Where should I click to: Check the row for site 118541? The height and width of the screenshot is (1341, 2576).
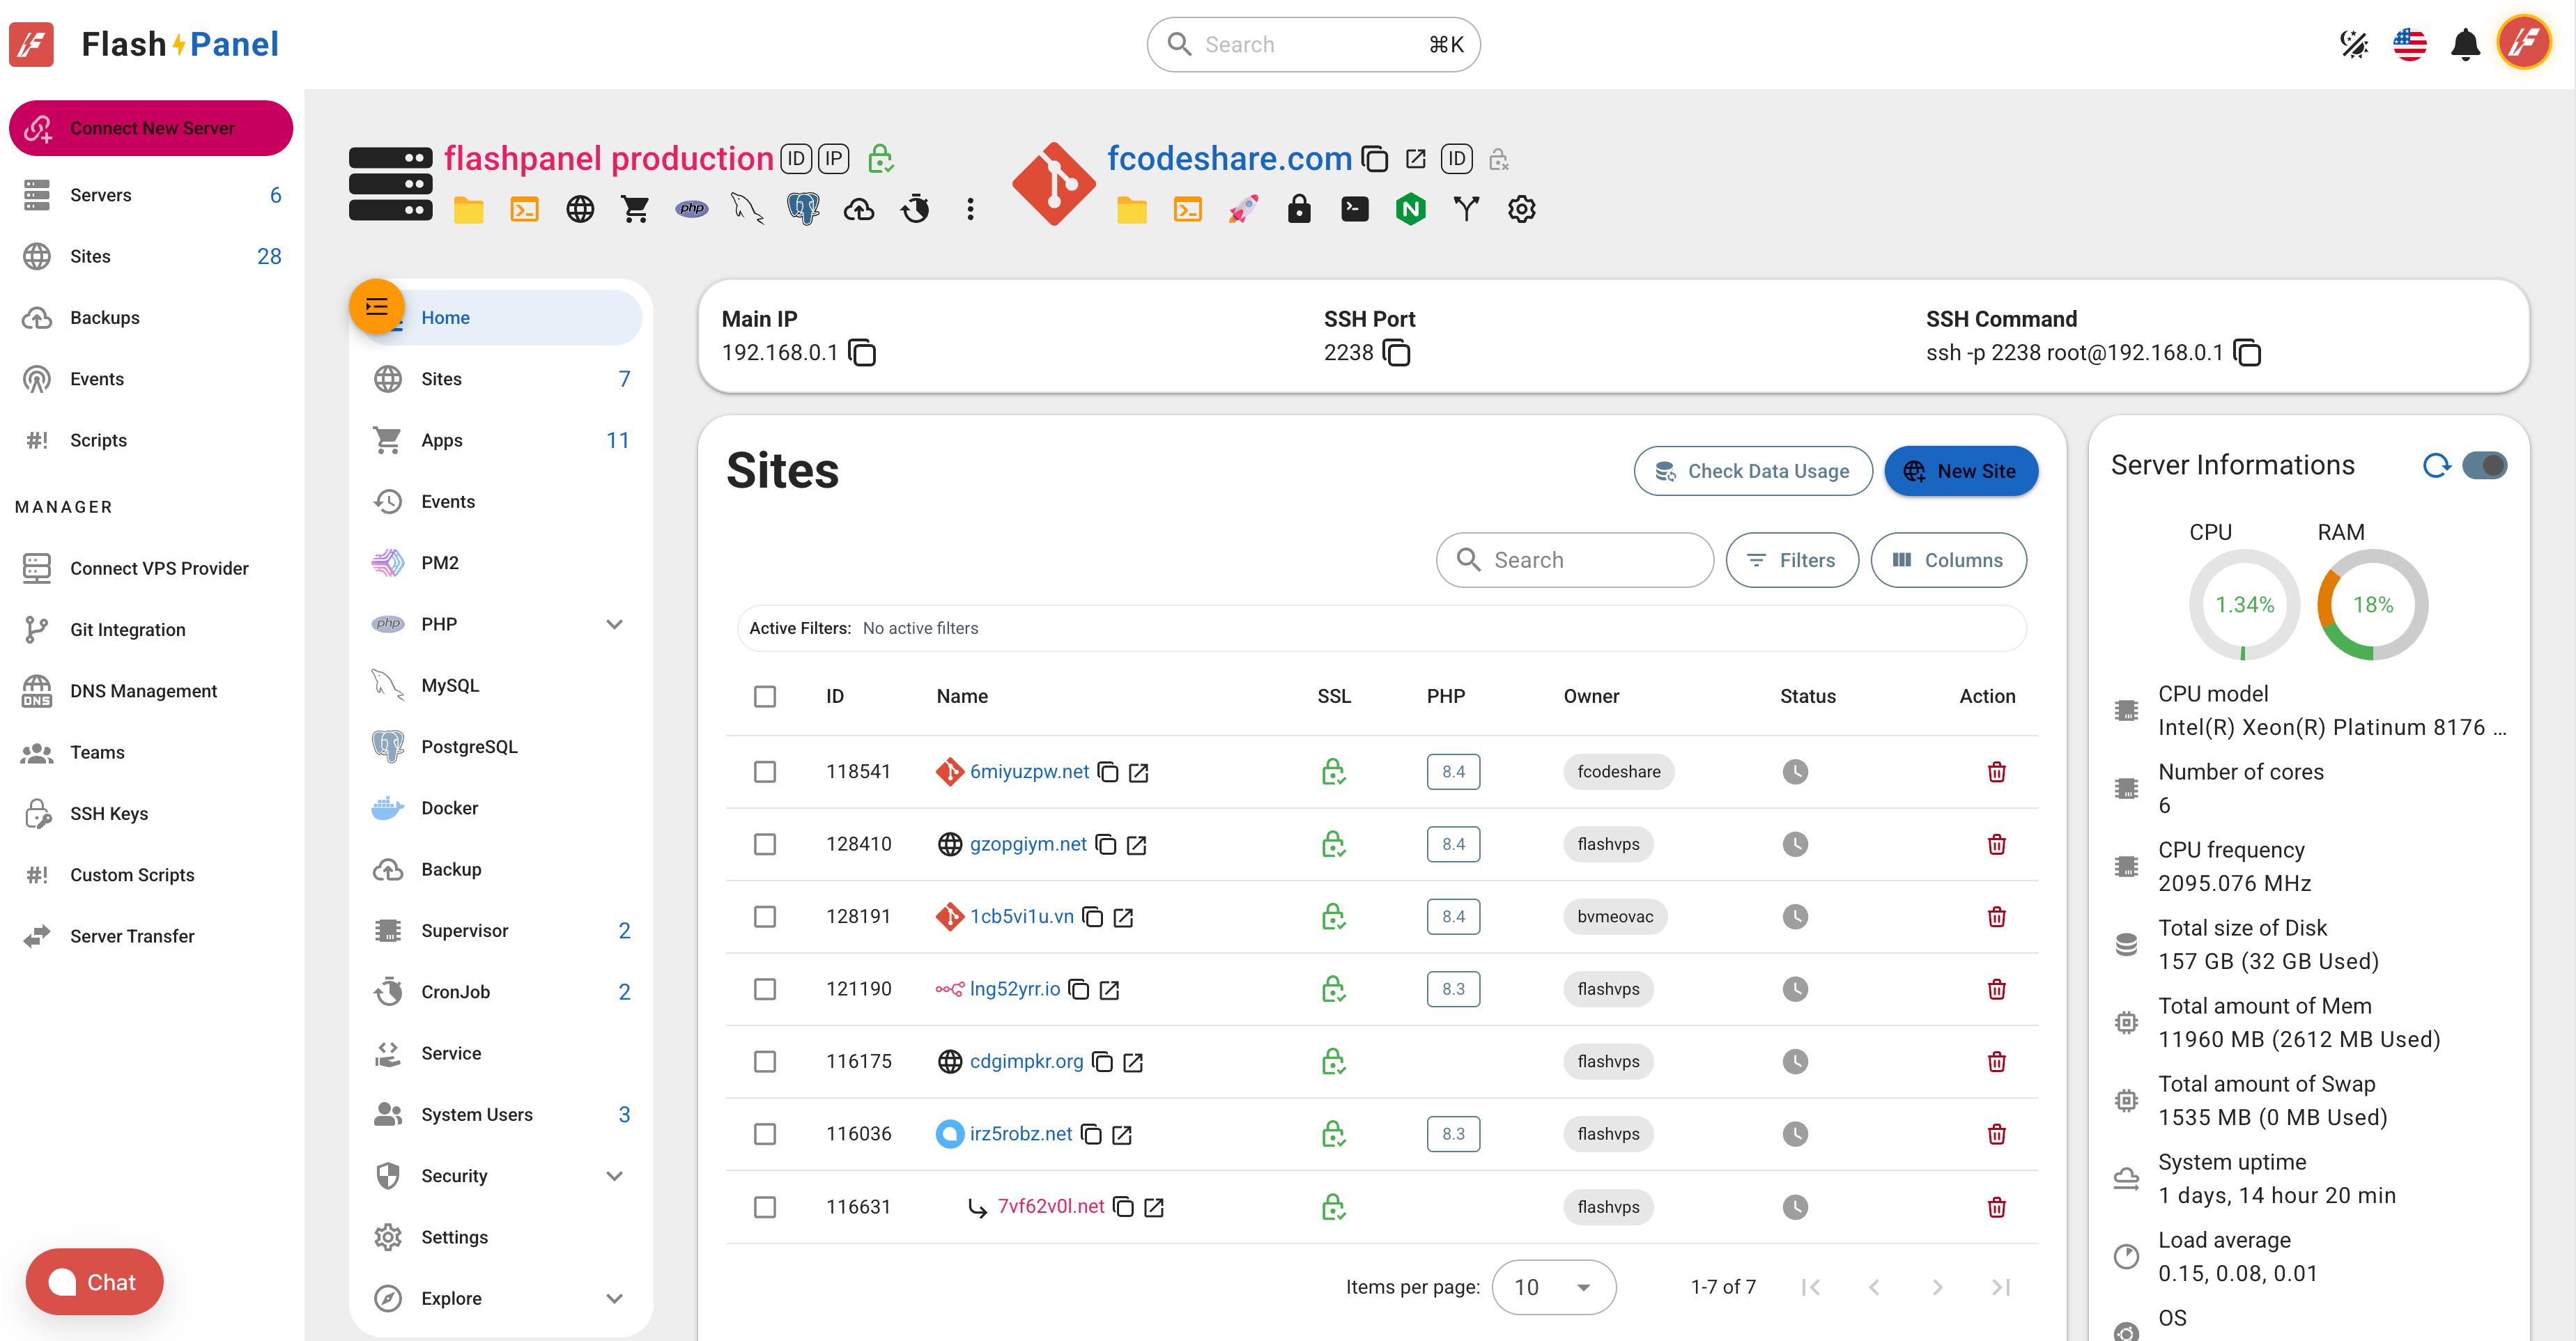765,772
